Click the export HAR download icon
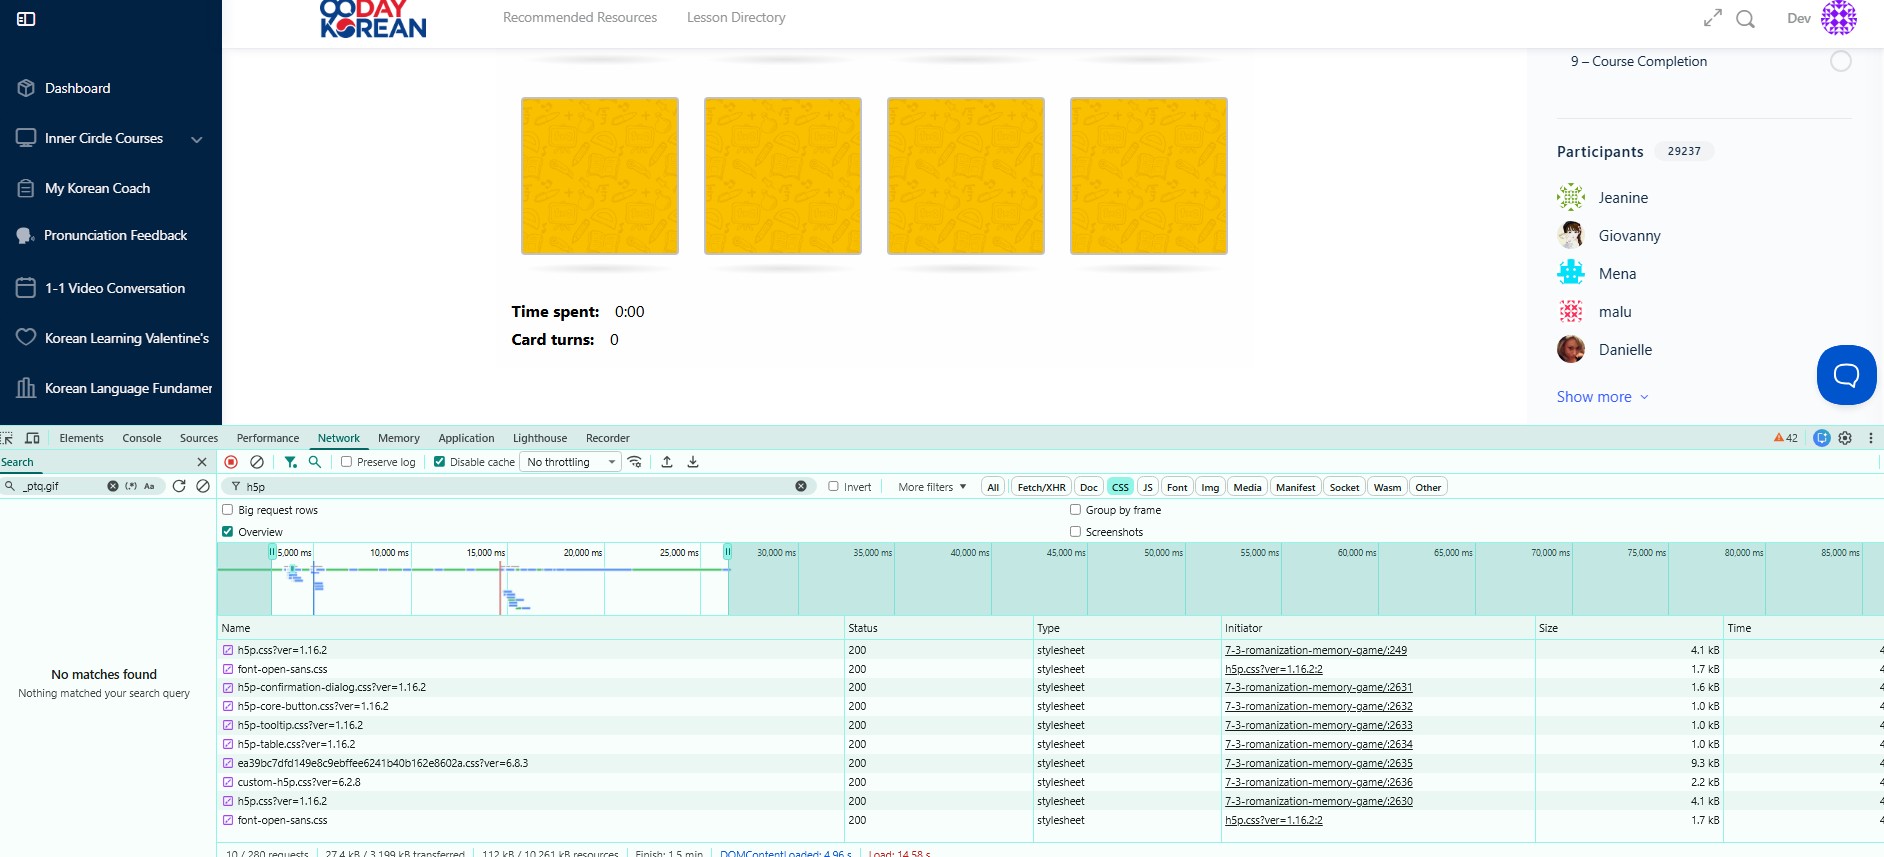Image resolution: width=1884 pixels, height=857 pixels. (x=693, y=462)
